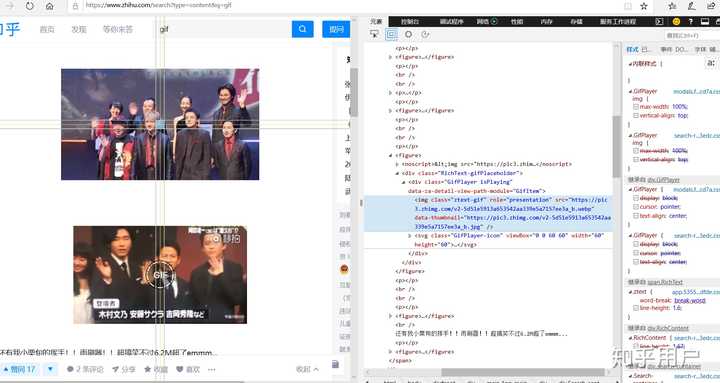This screenshot has width=720, height=383.
Task: Click the reading view icon in address bar
Action: coord(628,6)
